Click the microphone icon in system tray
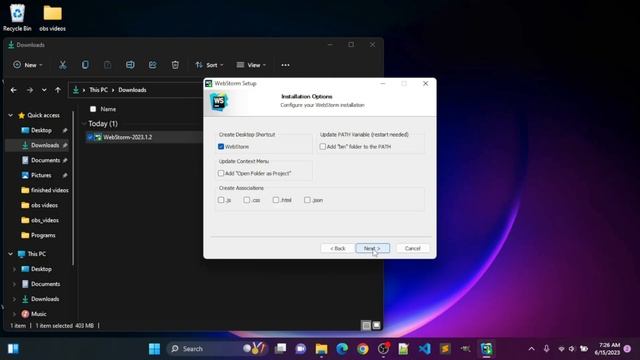640x360 pixels. 546,349
